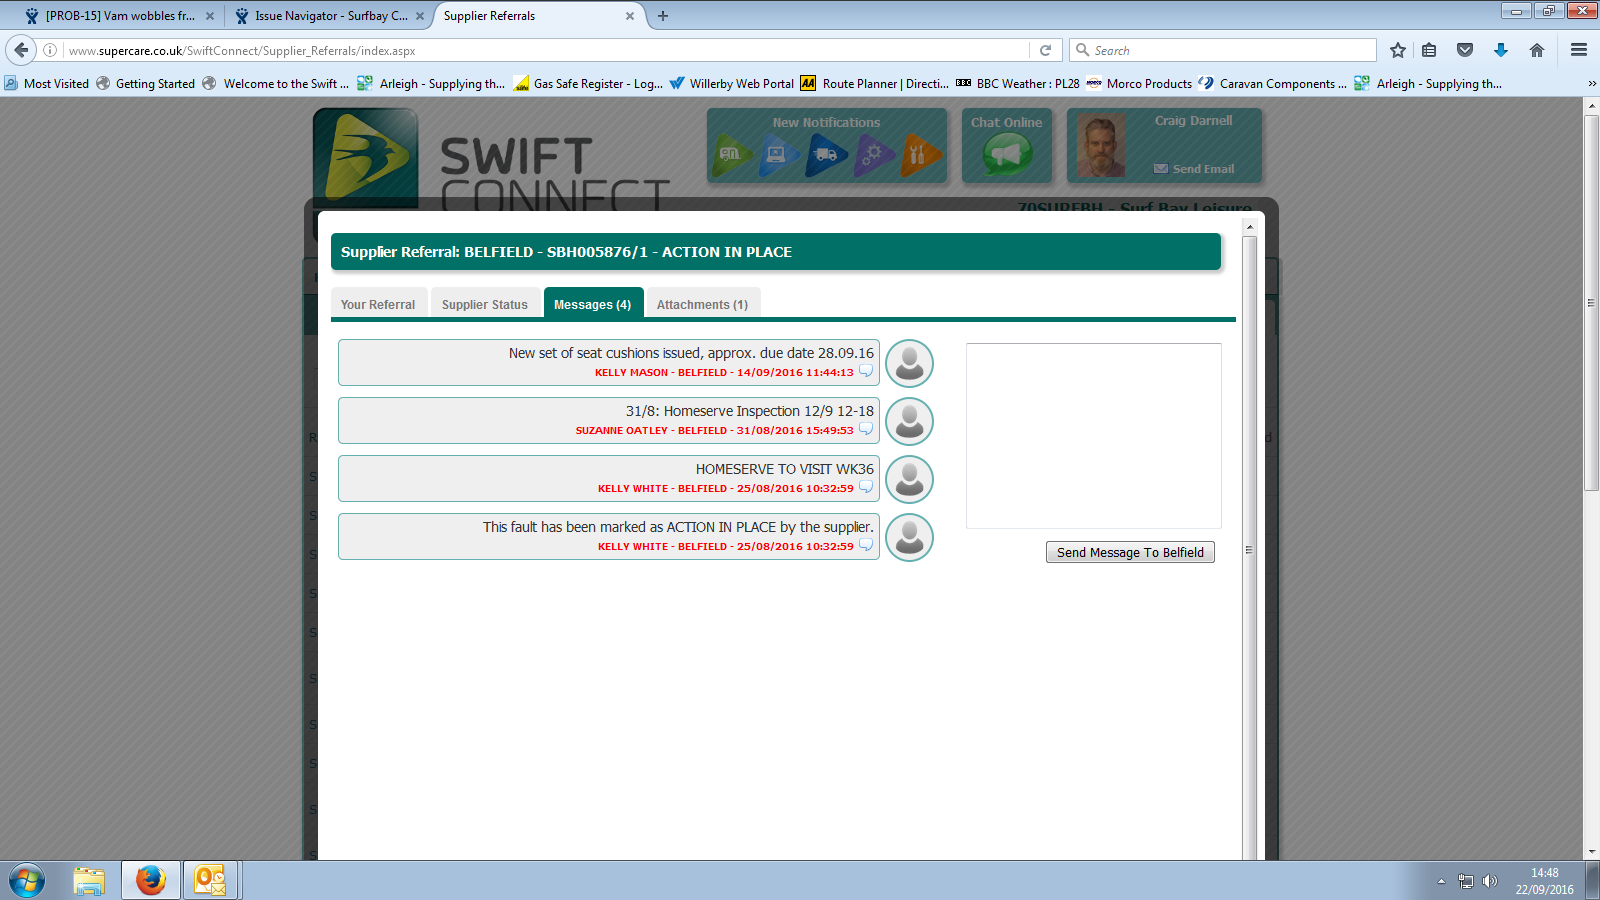
Task: Open the Firefox hamburger menu
Action: pos(1579,50)
